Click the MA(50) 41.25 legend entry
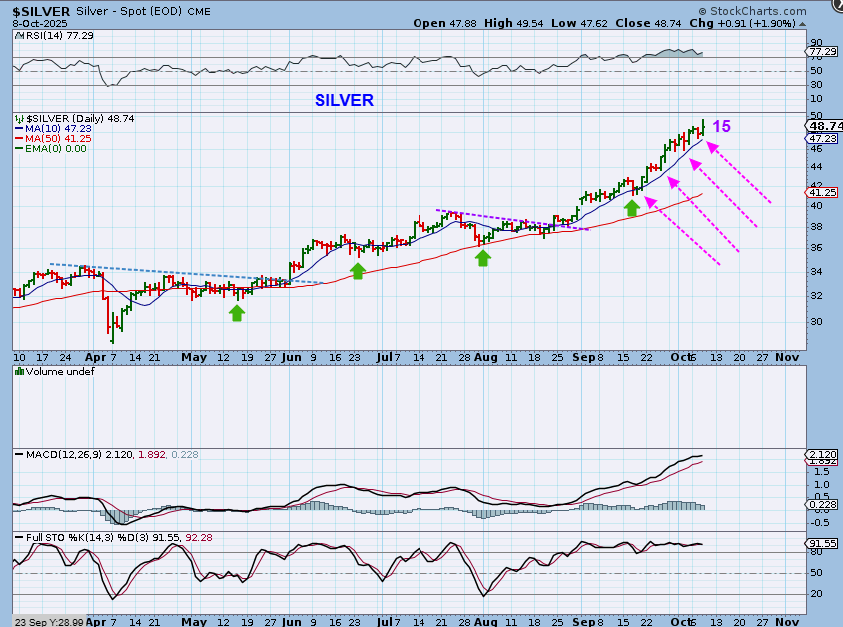 click(x=52, y=138)
